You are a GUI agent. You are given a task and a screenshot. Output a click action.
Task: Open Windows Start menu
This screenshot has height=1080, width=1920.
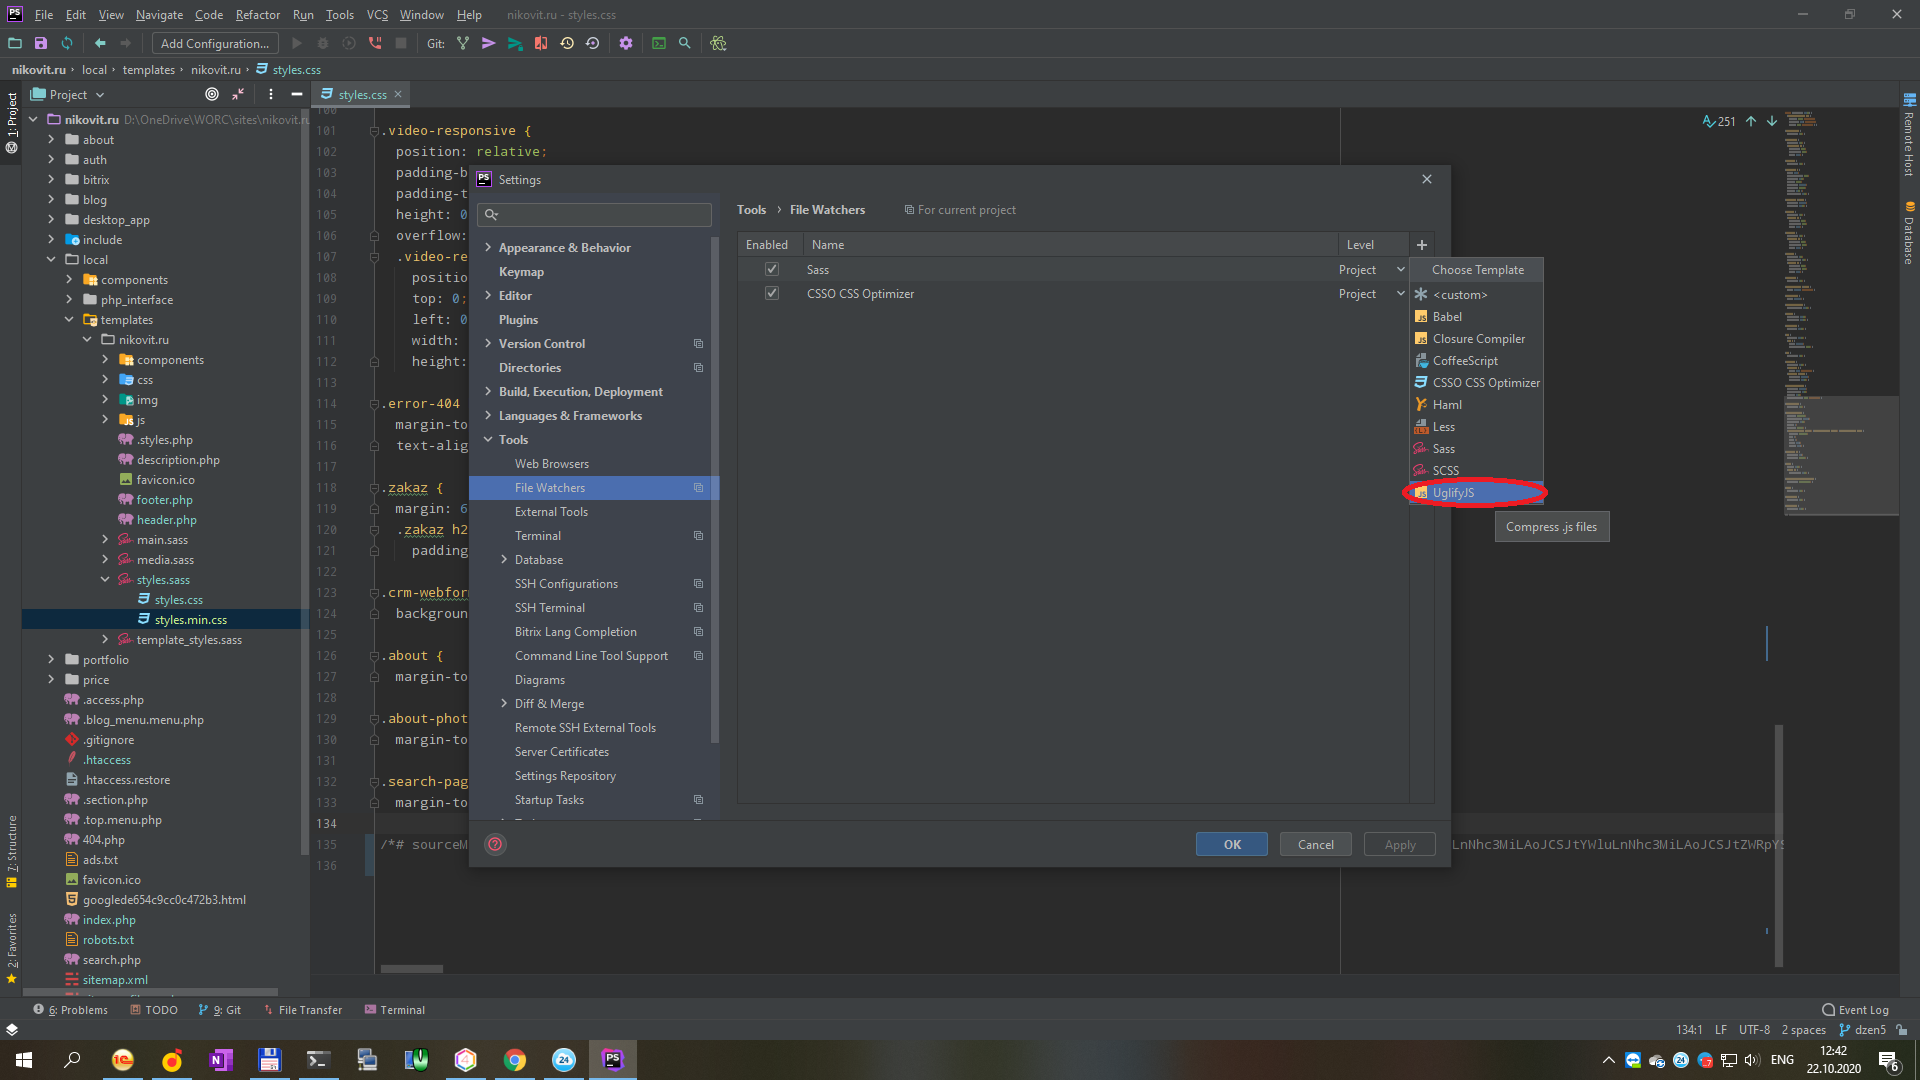[24, 1060]
